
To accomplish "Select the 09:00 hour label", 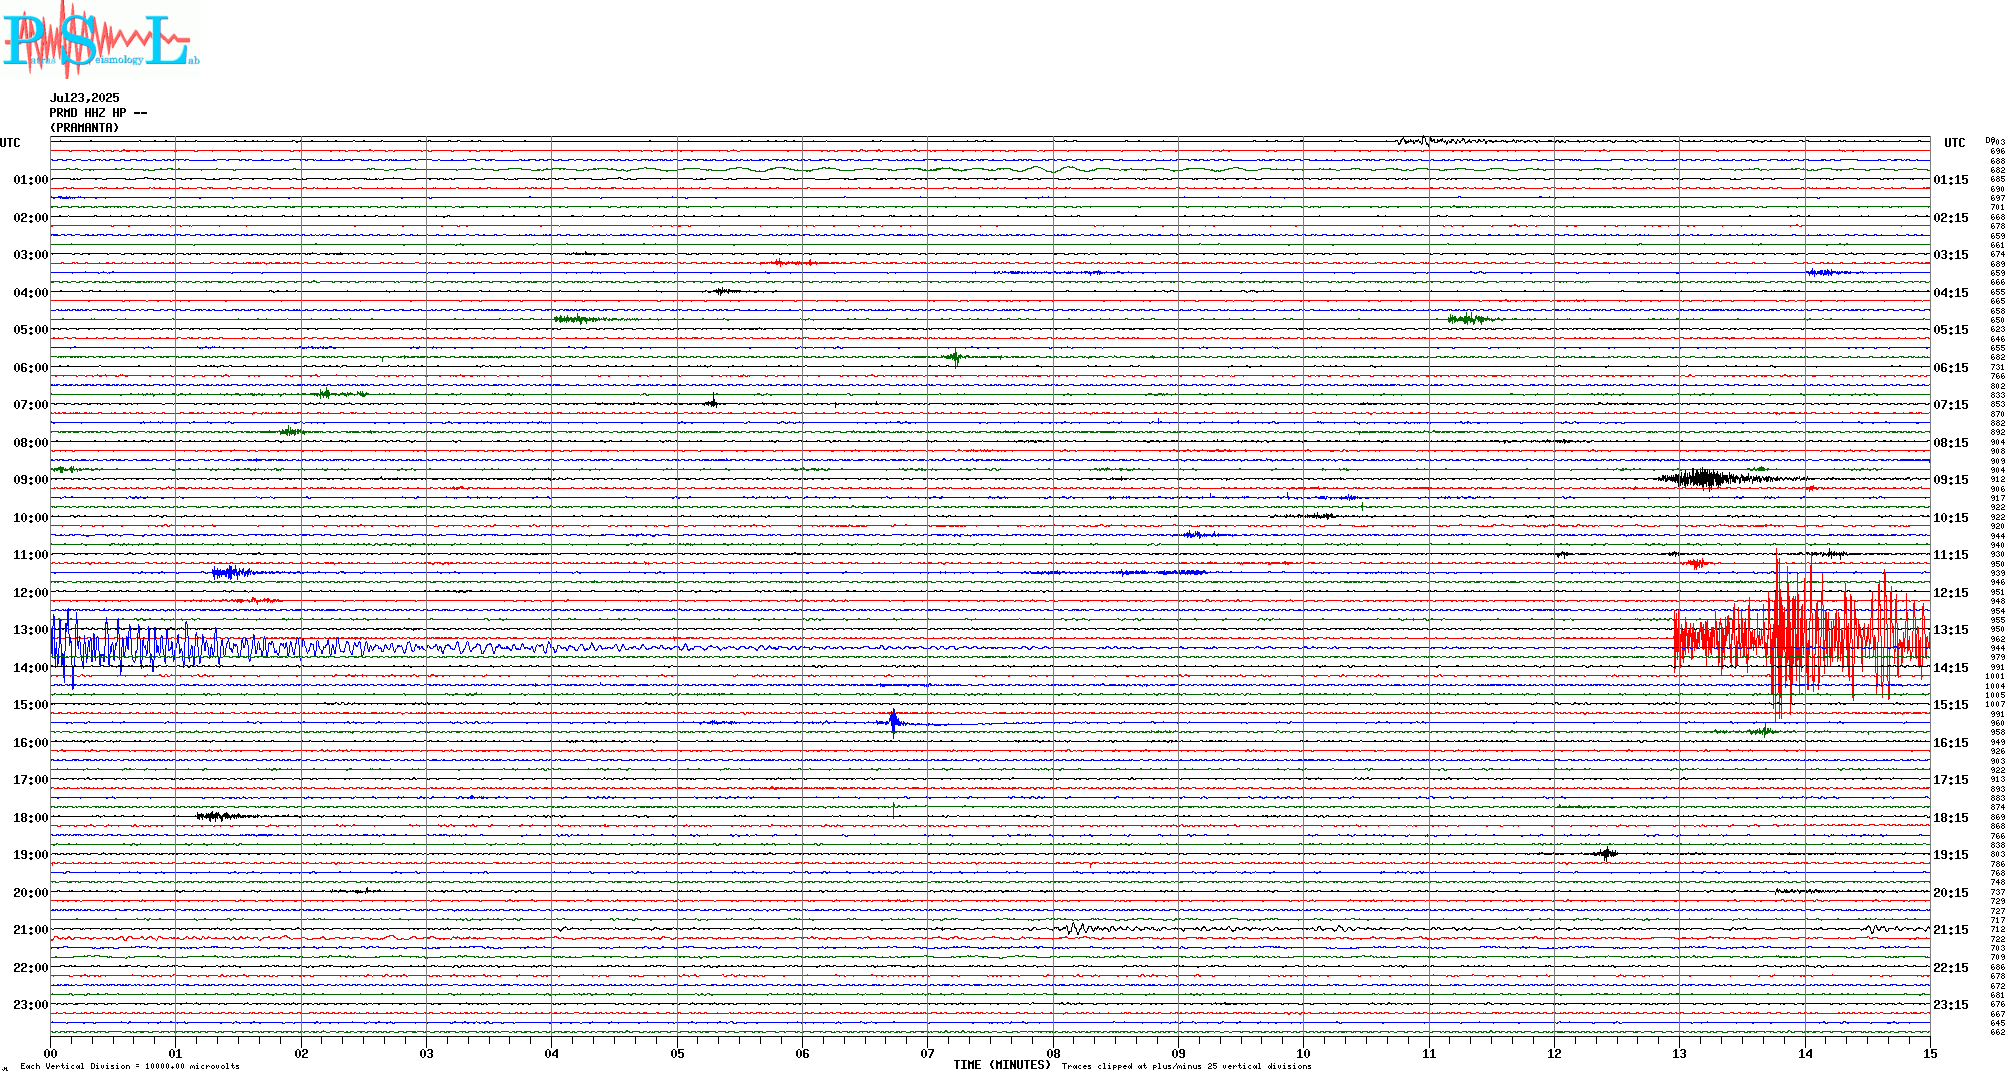I will pos(31,480).
